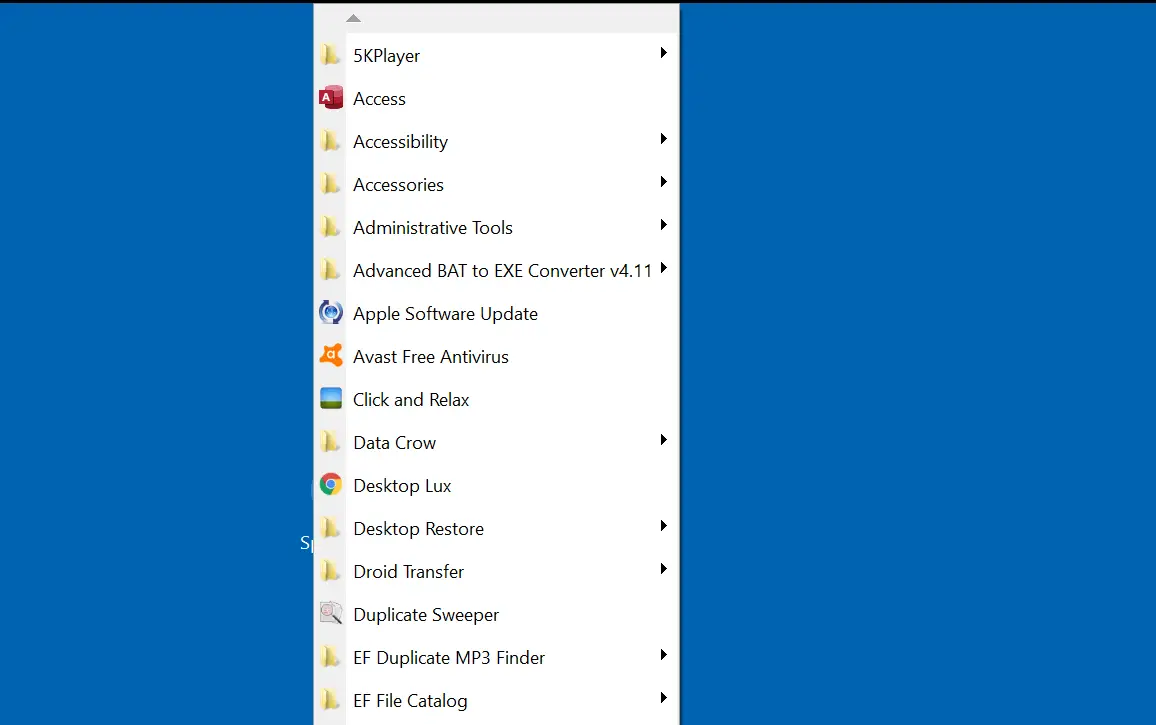Viewport: 1156px width, 725px height.
Task: Expand the Advanced BAT to EXE Converter arrow
Action: 664,268
